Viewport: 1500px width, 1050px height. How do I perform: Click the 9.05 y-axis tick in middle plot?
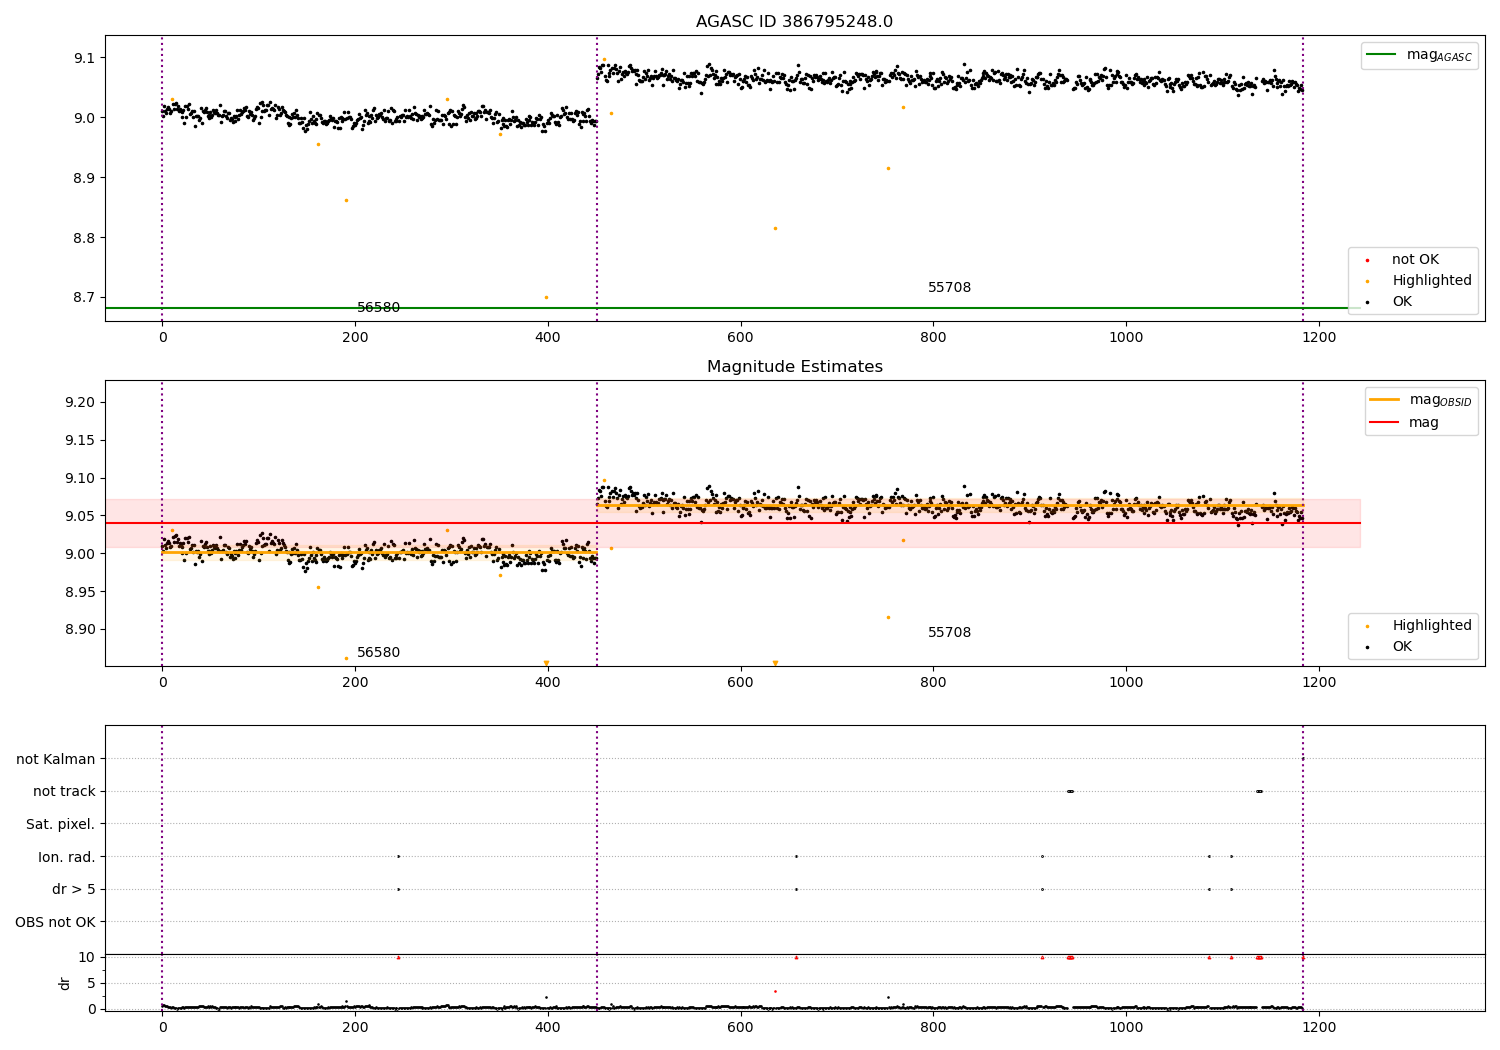81,516
